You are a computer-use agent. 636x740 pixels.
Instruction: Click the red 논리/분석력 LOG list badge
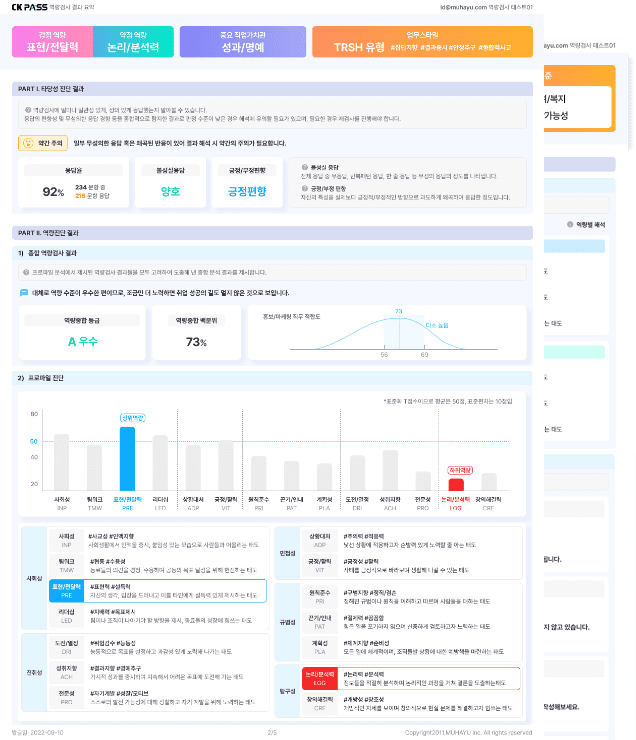point(319,679)
